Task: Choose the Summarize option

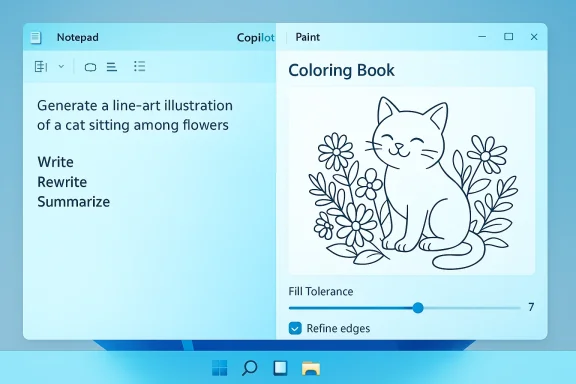Action: [73, 202]
